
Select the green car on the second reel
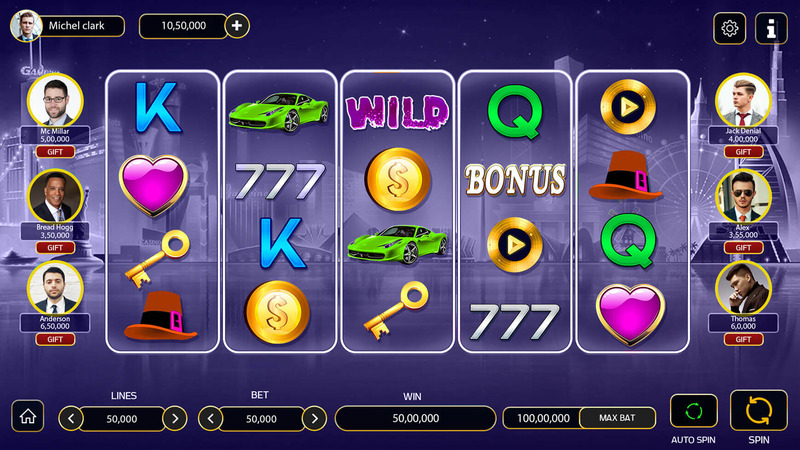279,112
